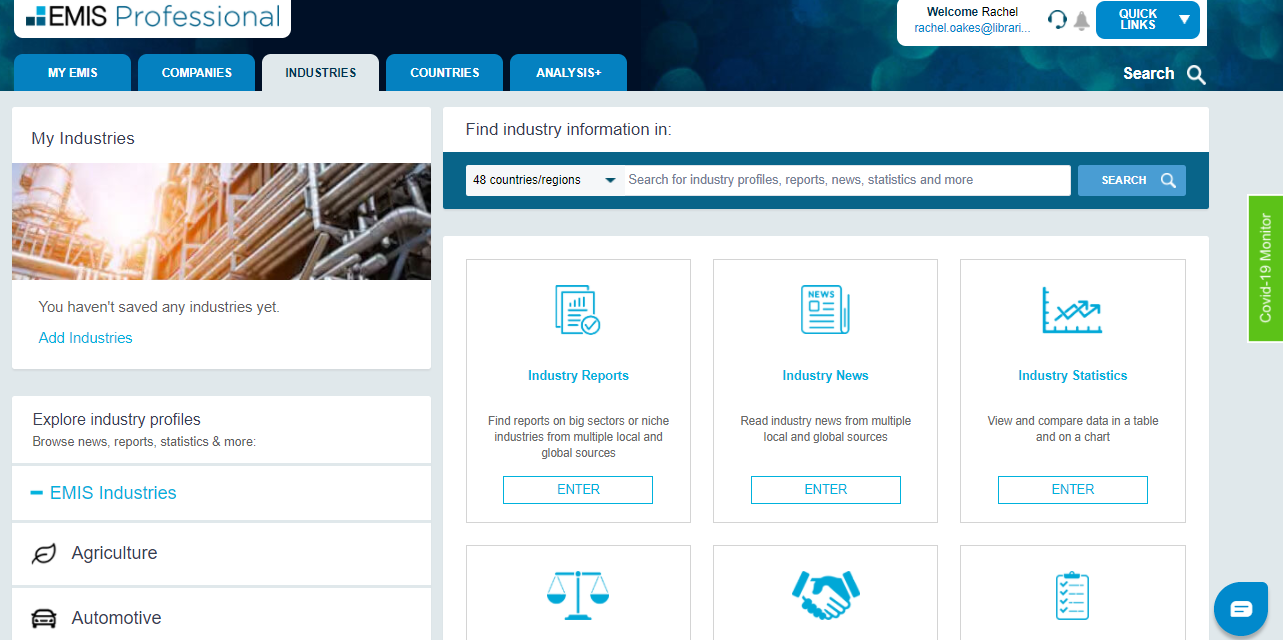The width and height of the screenshot is (1283, 640).
Task: Click the 'My Industries' heading
Action: pyautogui.click(x=83, y=139)
